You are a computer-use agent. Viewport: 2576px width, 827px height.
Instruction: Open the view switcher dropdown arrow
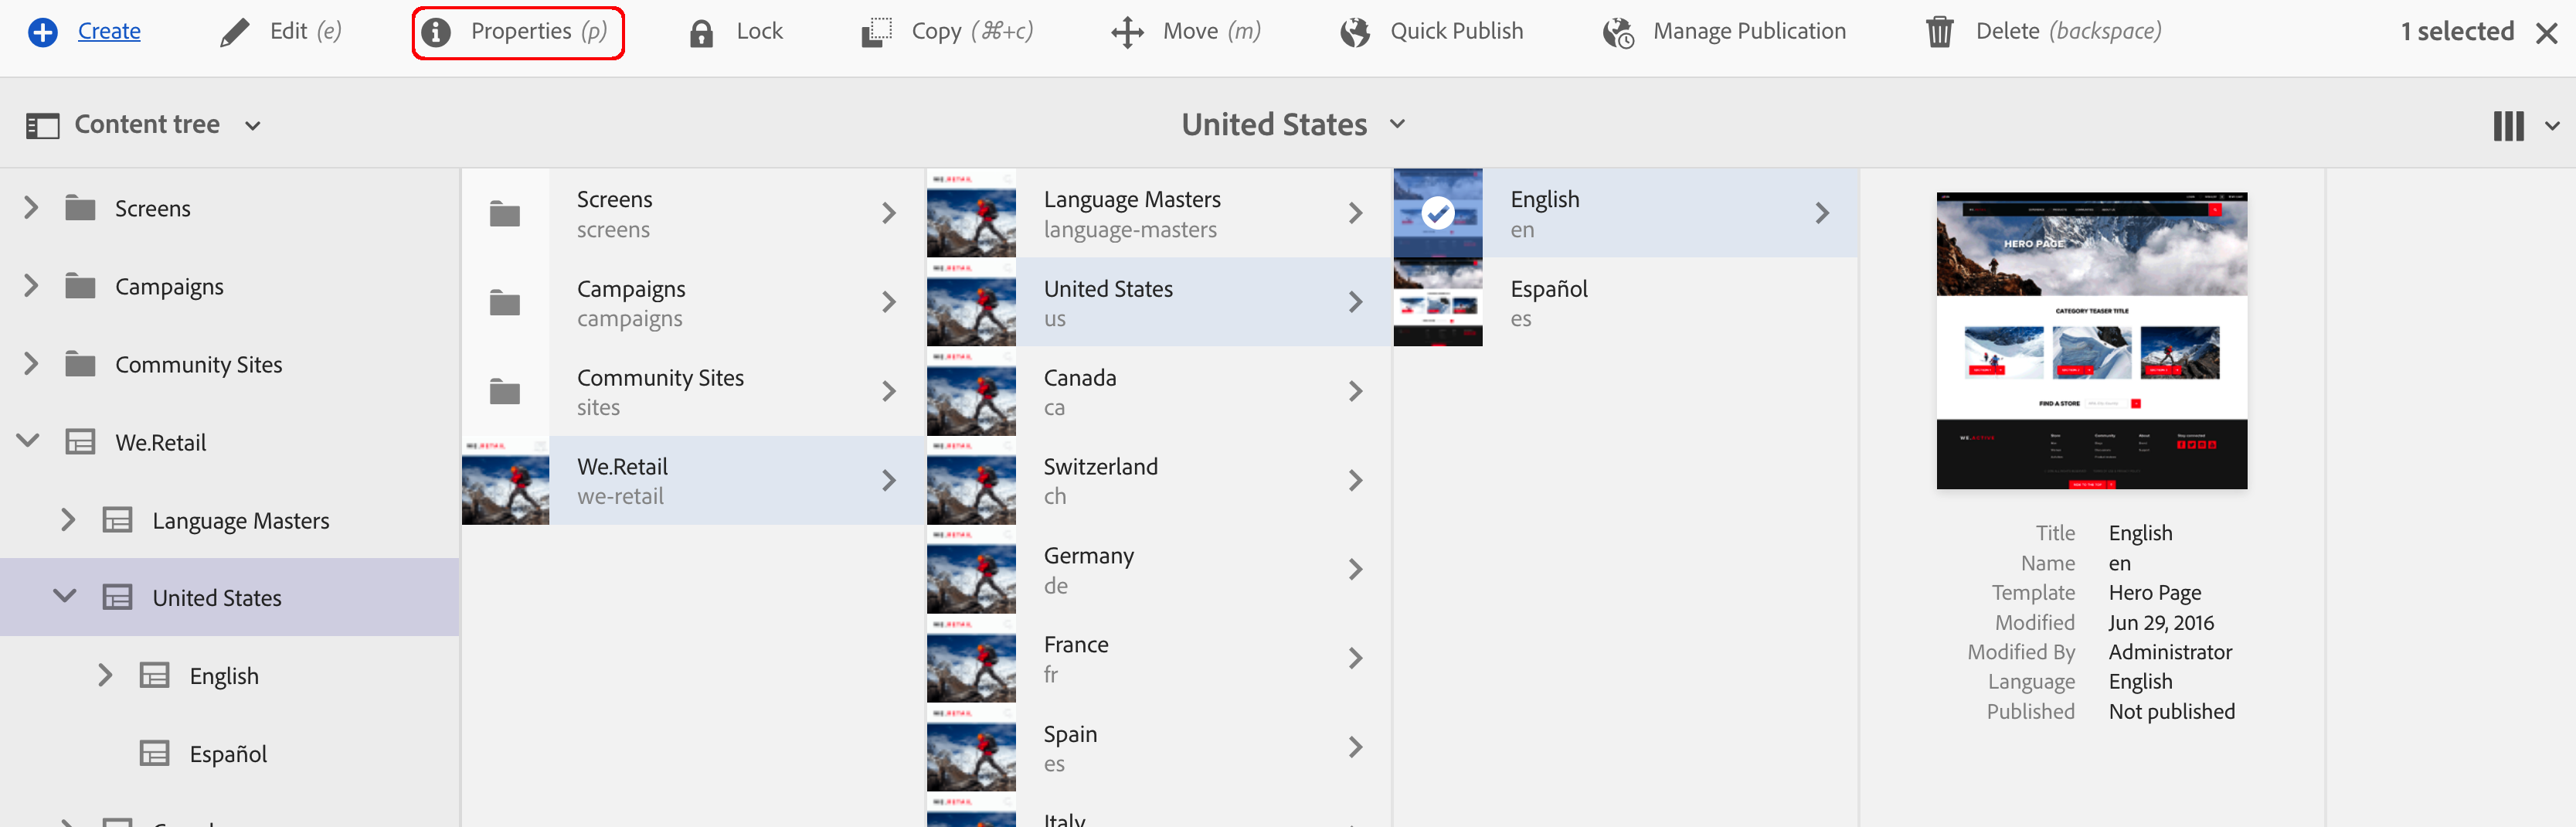2552,126
